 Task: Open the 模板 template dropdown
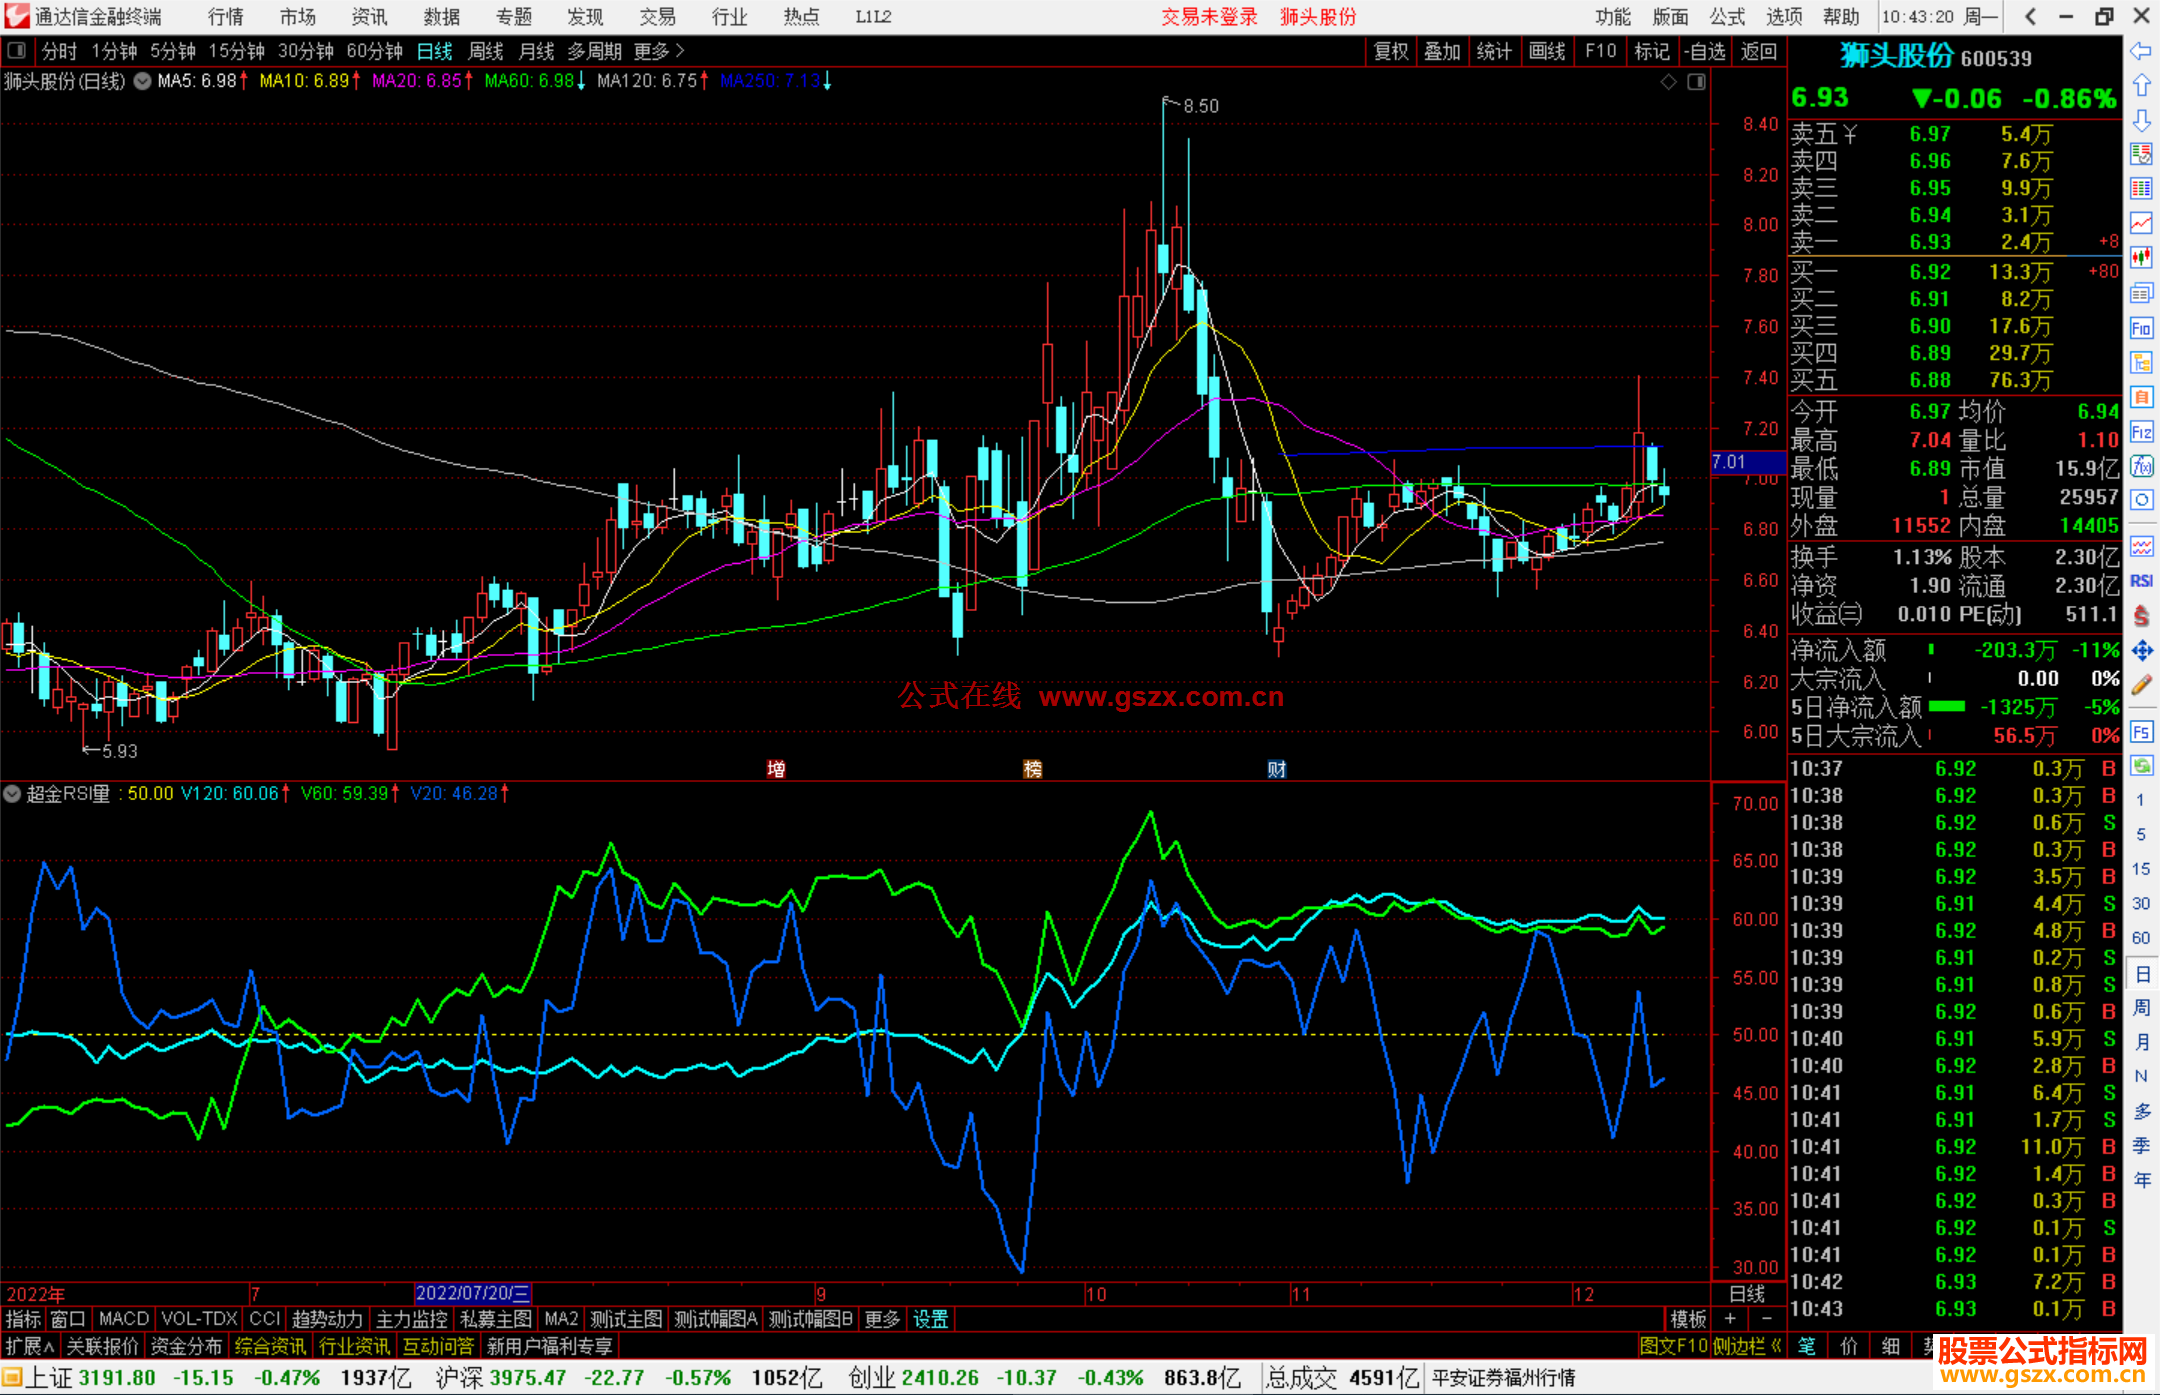click(1688, 1319)
